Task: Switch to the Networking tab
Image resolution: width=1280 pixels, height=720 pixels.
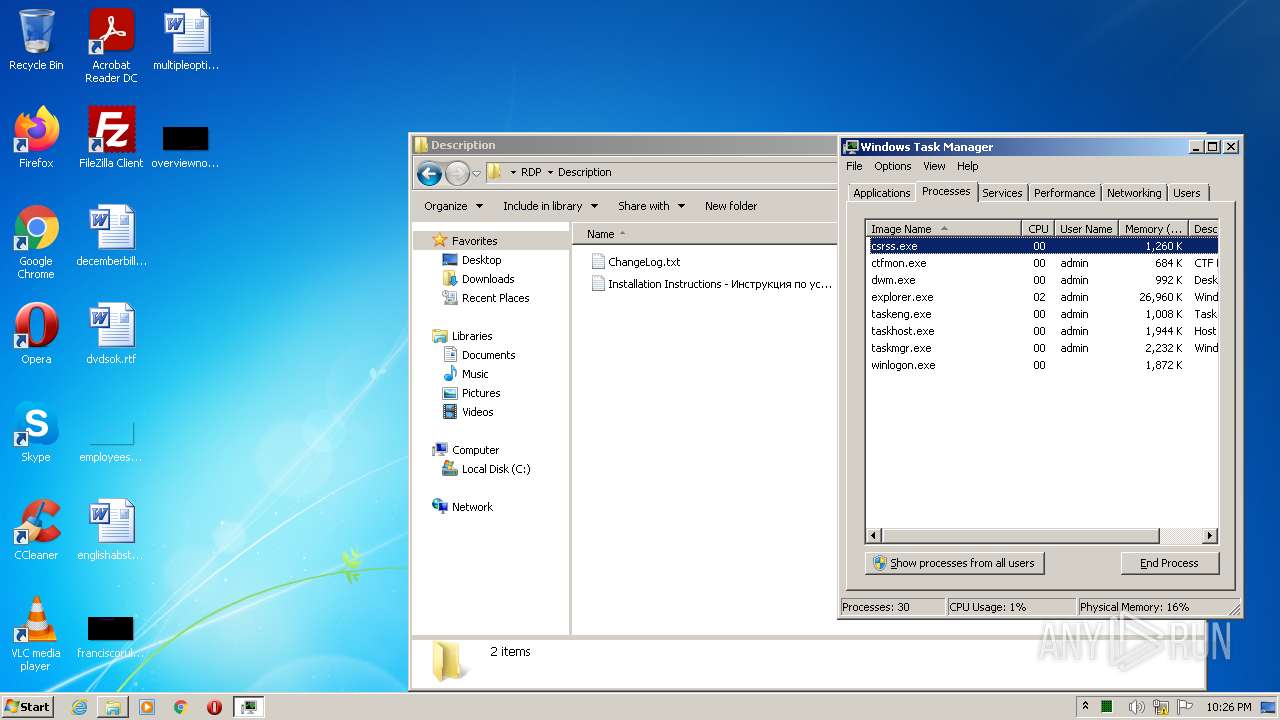Action: pos(1134,193)
